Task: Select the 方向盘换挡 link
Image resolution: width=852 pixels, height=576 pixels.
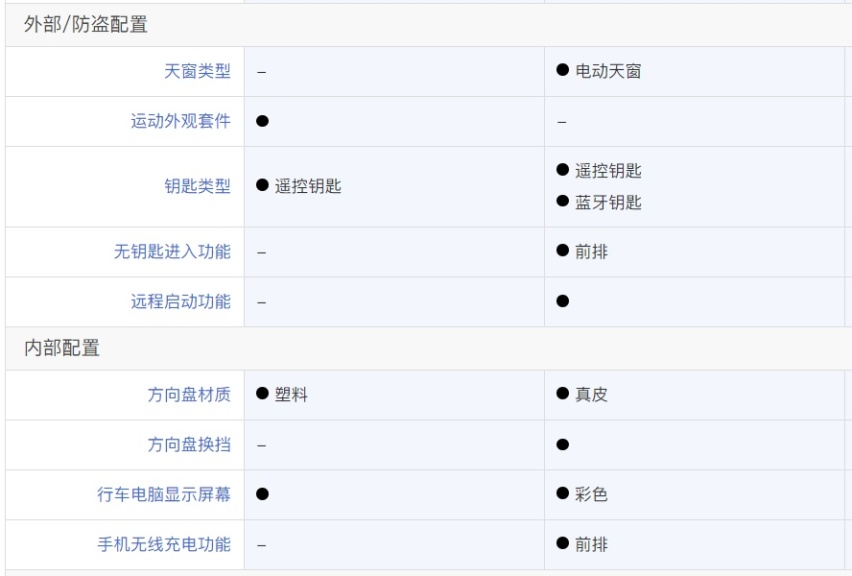Action: tap(189, 444)
